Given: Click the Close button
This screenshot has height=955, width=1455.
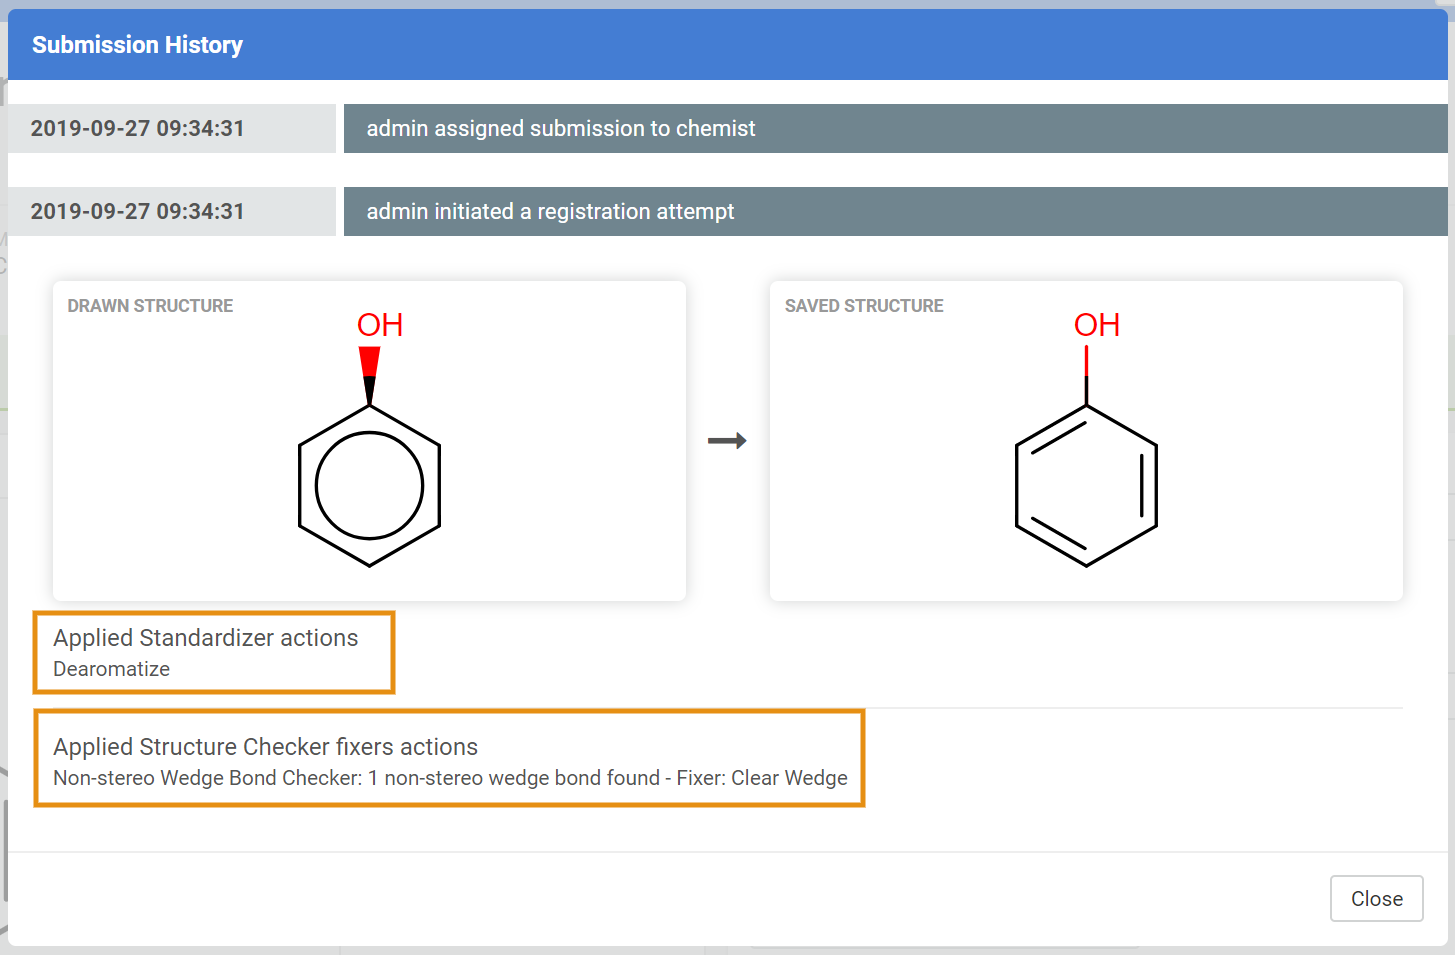Looking at the screenshot, I should point(1376,899).
